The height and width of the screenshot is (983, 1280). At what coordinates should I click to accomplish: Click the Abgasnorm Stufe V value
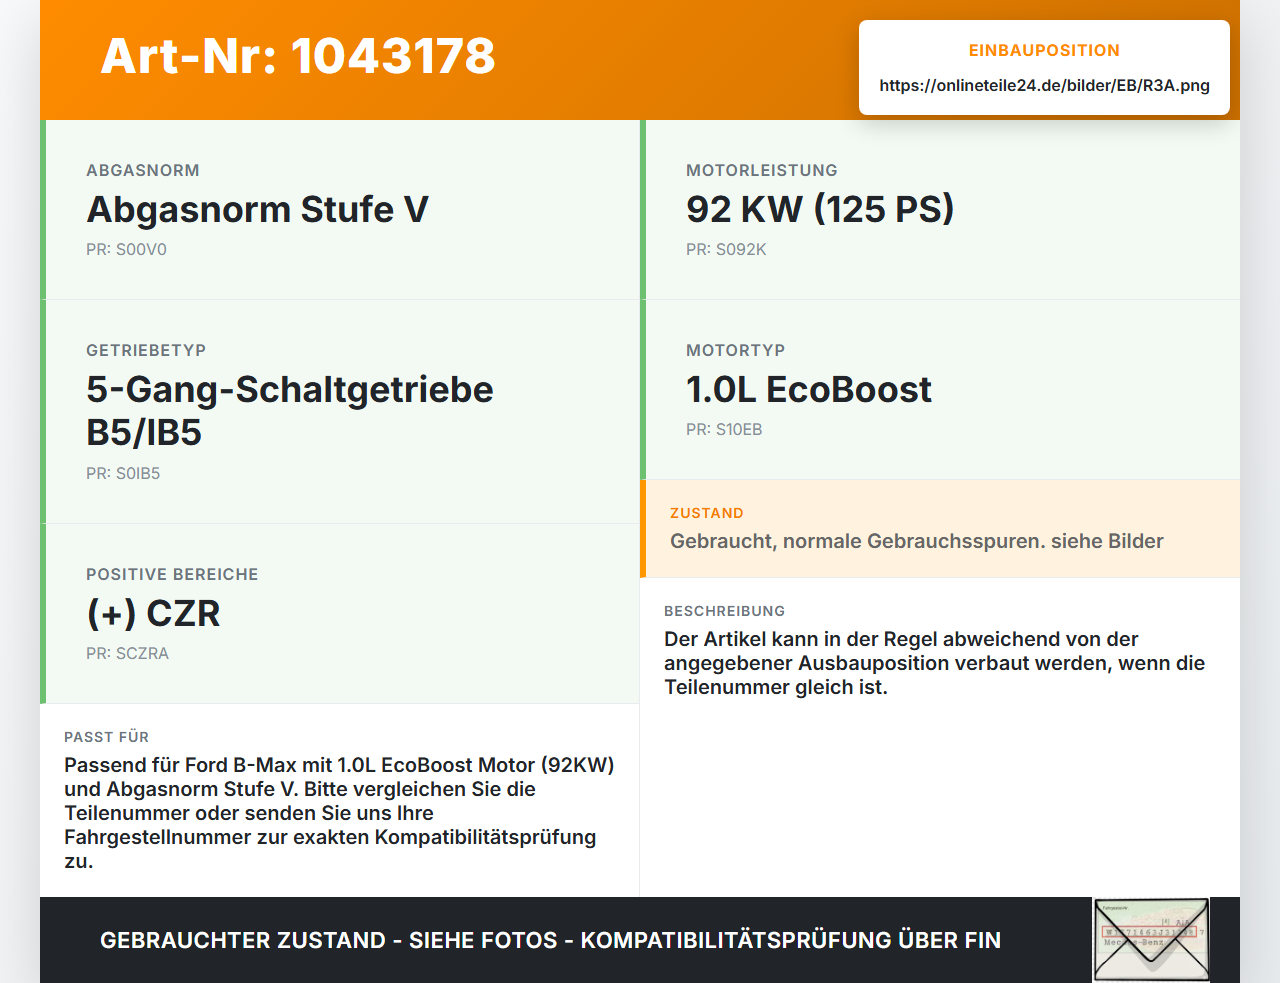click(x=258, y=209)
